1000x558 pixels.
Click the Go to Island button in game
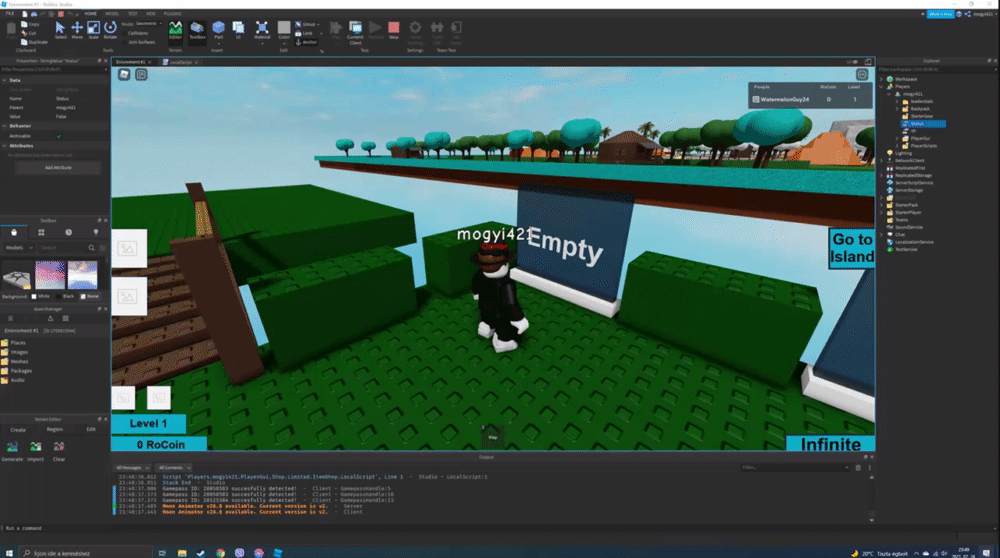tap(851, 248)
